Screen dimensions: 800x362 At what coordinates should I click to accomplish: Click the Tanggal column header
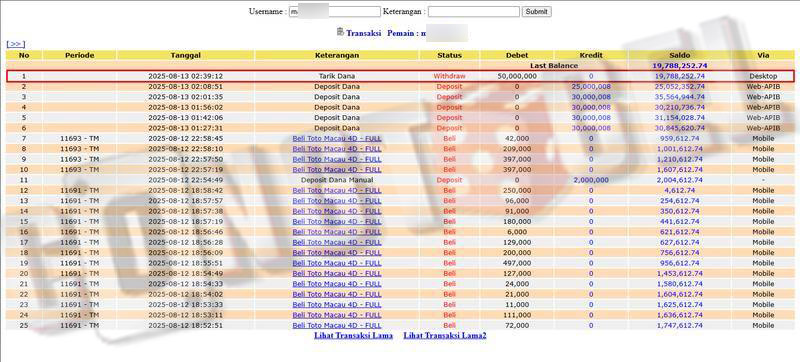[x=186, y=55]
